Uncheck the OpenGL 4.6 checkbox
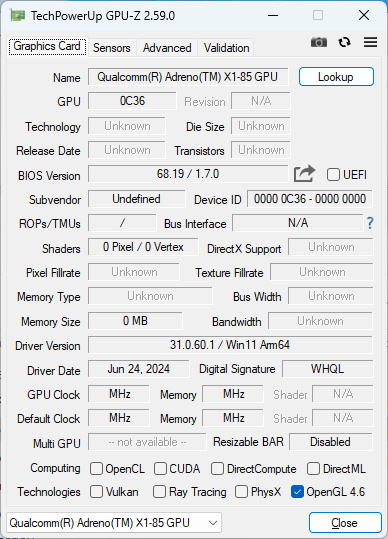Screen dimensions: 388x539 pos(297,492)
